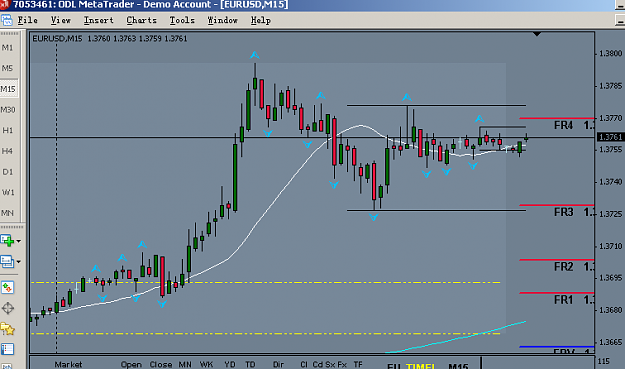Screen dimensions: 625x369
Task: Expand the New Chart dropdown arrow
Action: [x=18, y=241]
